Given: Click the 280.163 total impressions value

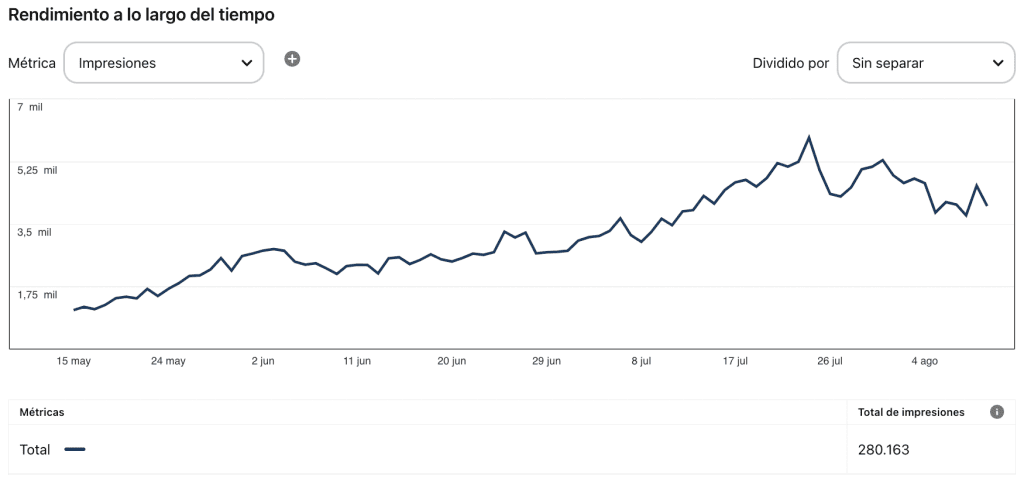Looking at the screenshot, I should 883,450.
